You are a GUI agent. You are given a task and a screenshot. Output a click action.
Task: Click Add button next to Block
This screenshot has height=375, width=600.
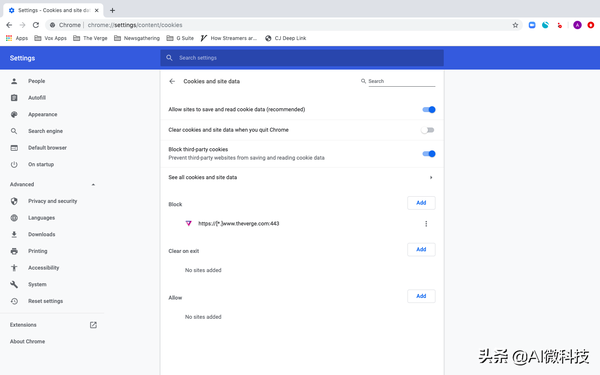click(421, 203)
